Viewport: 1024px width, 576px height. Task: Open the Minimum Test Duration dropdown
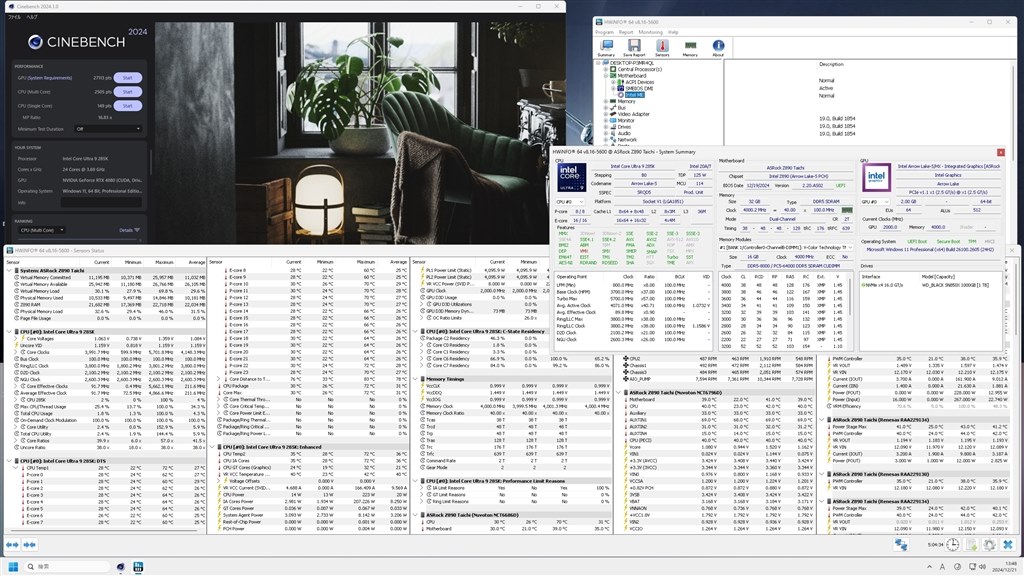click(x=108, y=129)
